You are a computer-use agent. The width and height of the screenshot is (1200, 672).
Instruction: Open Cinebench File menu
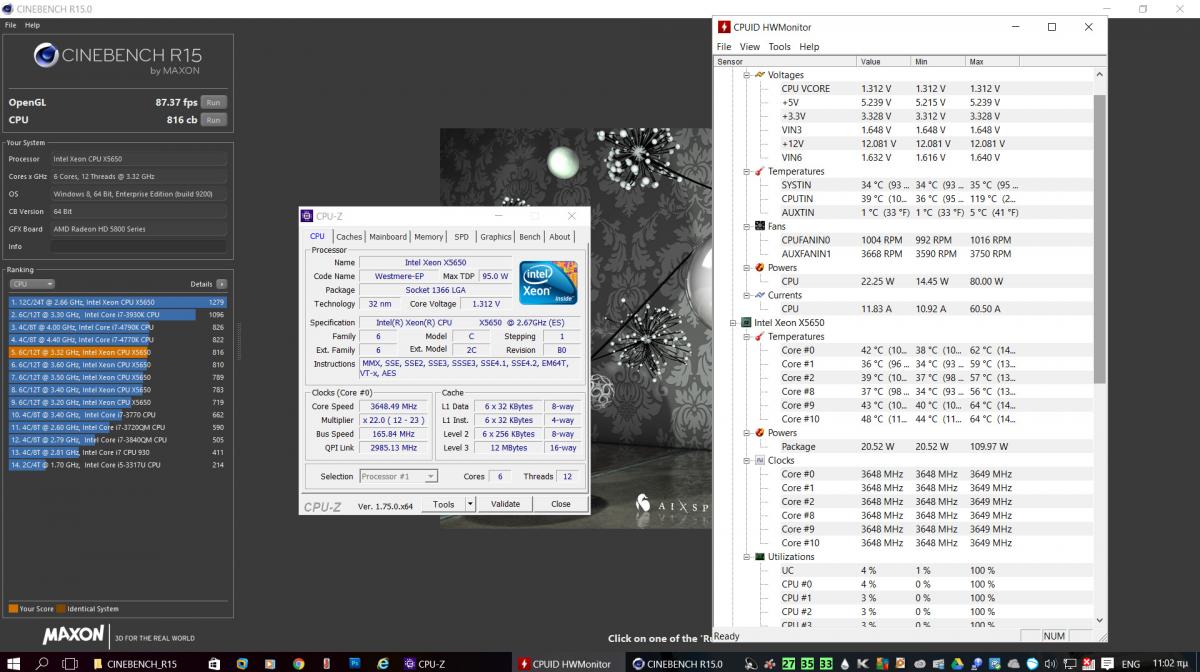point(11,25)
